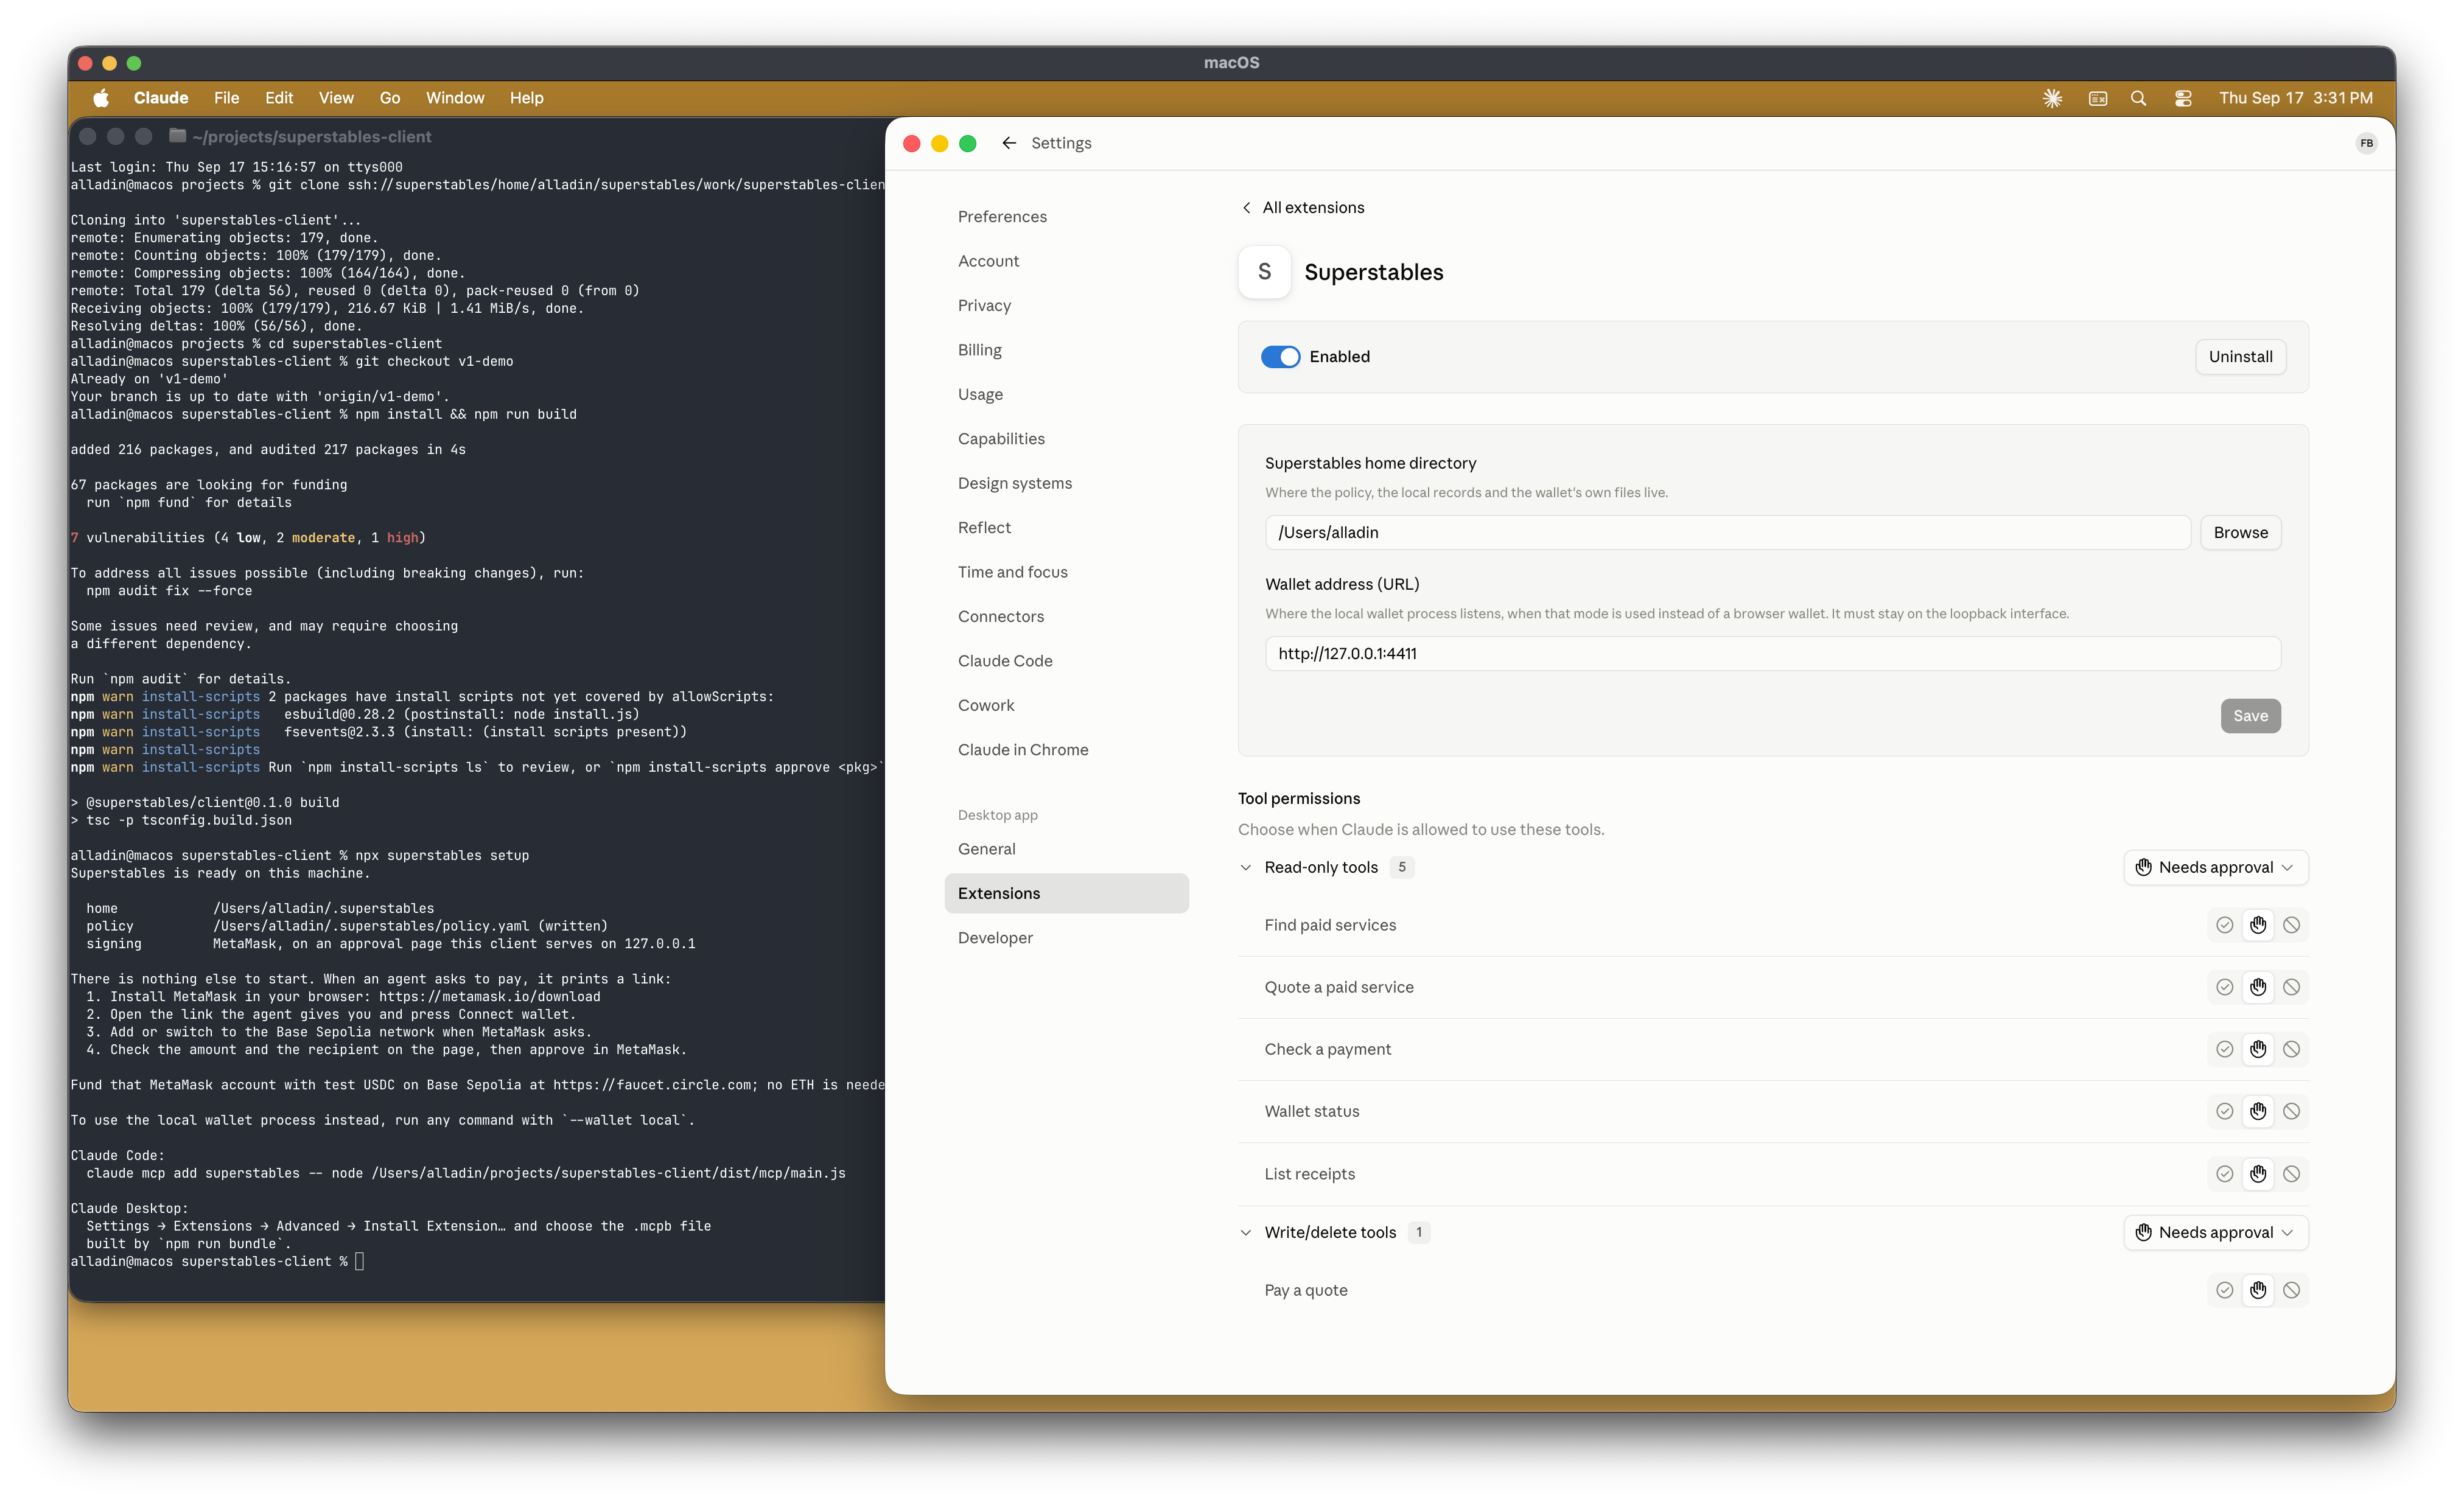This screenshot has width=2464, height=1502.
Task: Click the Wallet address URL field
Action: coord(1772,654)
